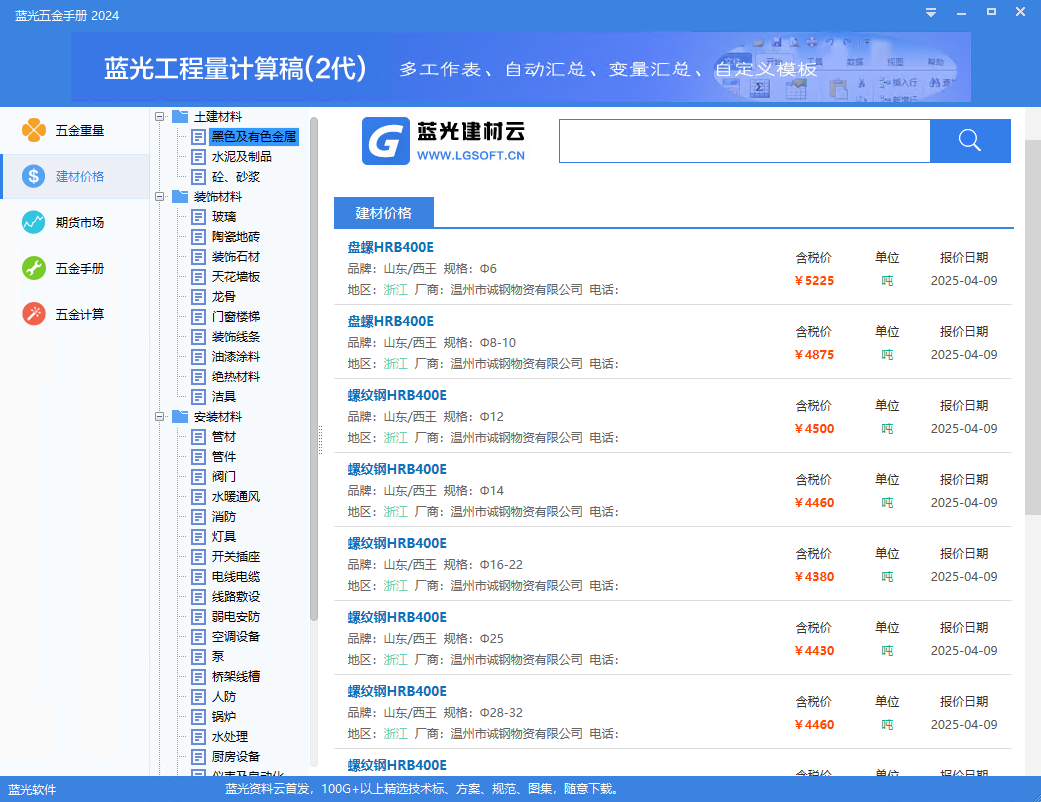Select 绝热材料 category
The width and height of the screenshot is (1041, 802).
236,376
